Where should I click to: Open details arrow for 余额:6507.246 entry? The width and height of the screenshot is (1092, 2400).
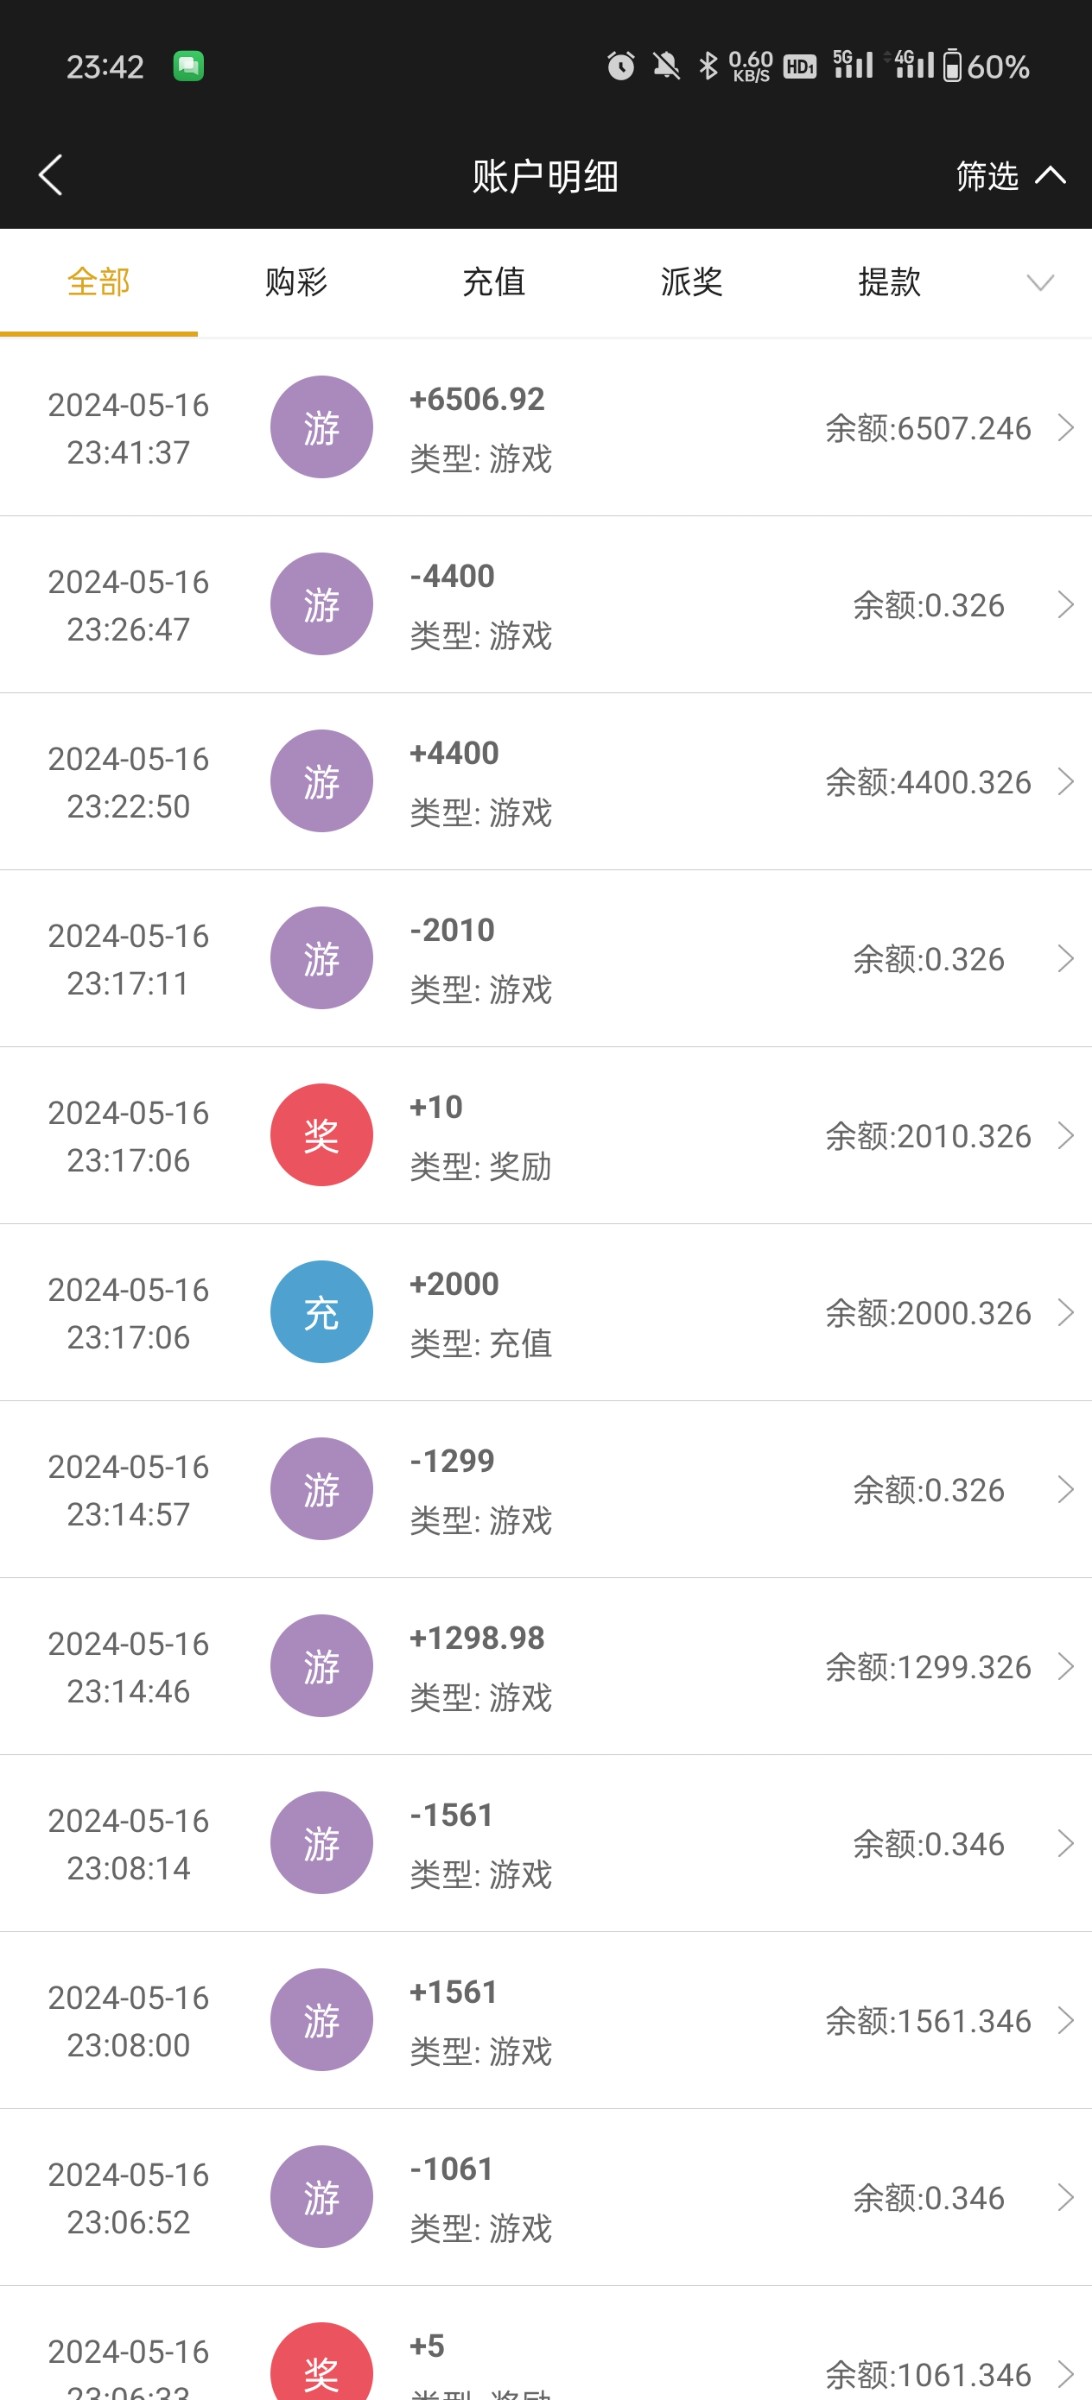1066,428
